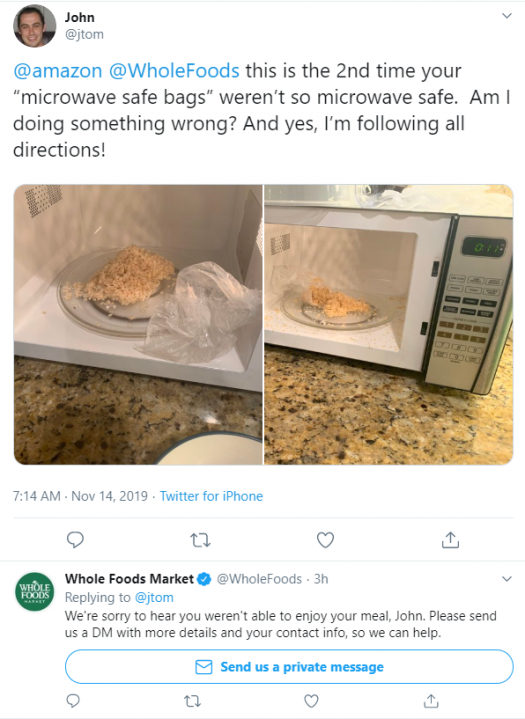This screenshot has height=719, width=525.
Task: Reply to Whole Foods Market's response
Action: 73,700
